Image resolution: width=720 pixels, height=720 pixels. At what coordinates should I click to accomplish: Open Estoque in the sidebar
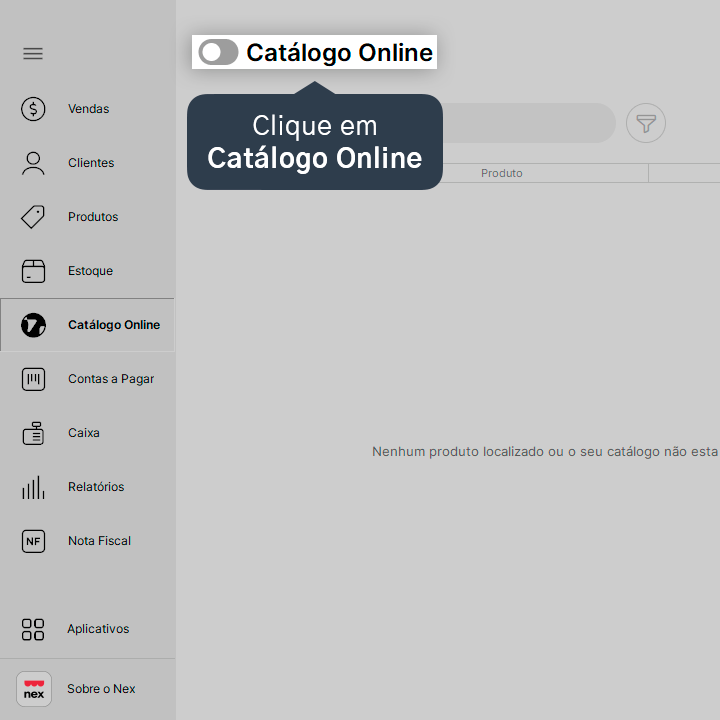pyautogui.click(x=90, y=271)
